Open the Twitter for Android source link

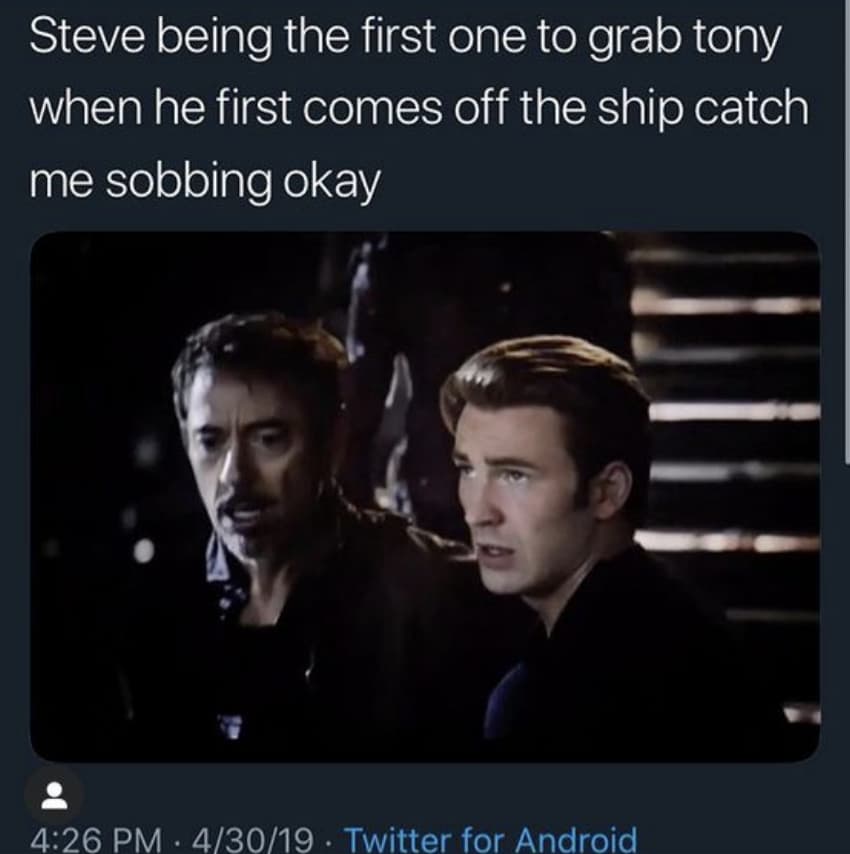click(490, 838)
